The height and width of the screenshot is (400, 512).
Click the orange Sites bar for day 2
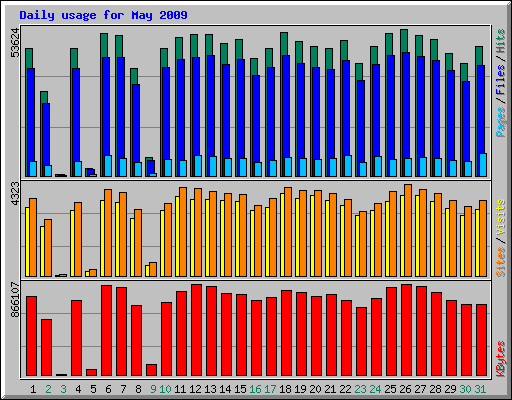(x=48, y=248)
